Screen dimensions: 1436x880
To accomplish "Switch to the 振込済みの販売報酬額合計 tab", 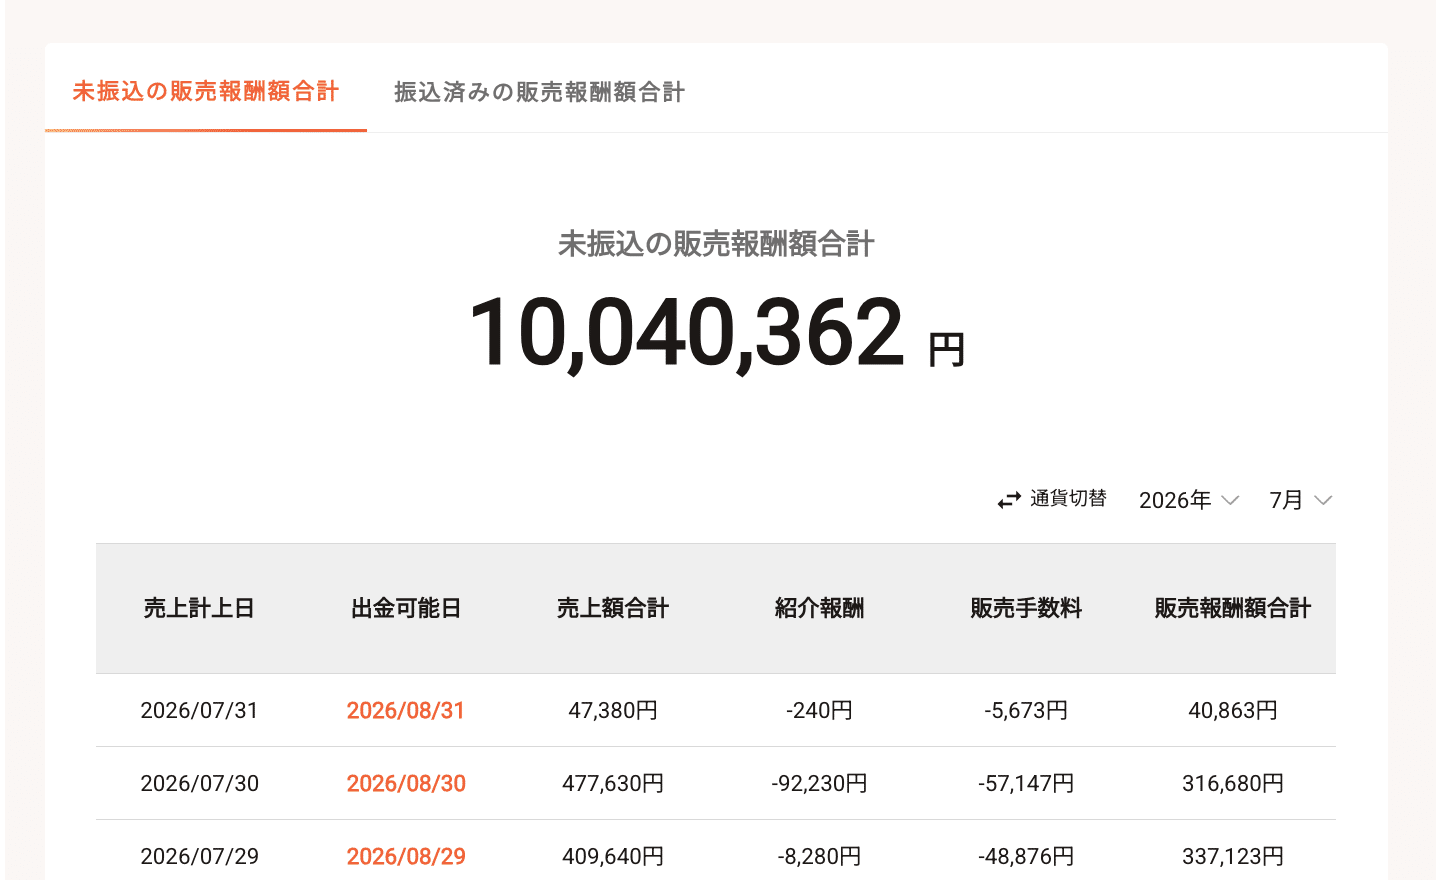I will 539,92.
